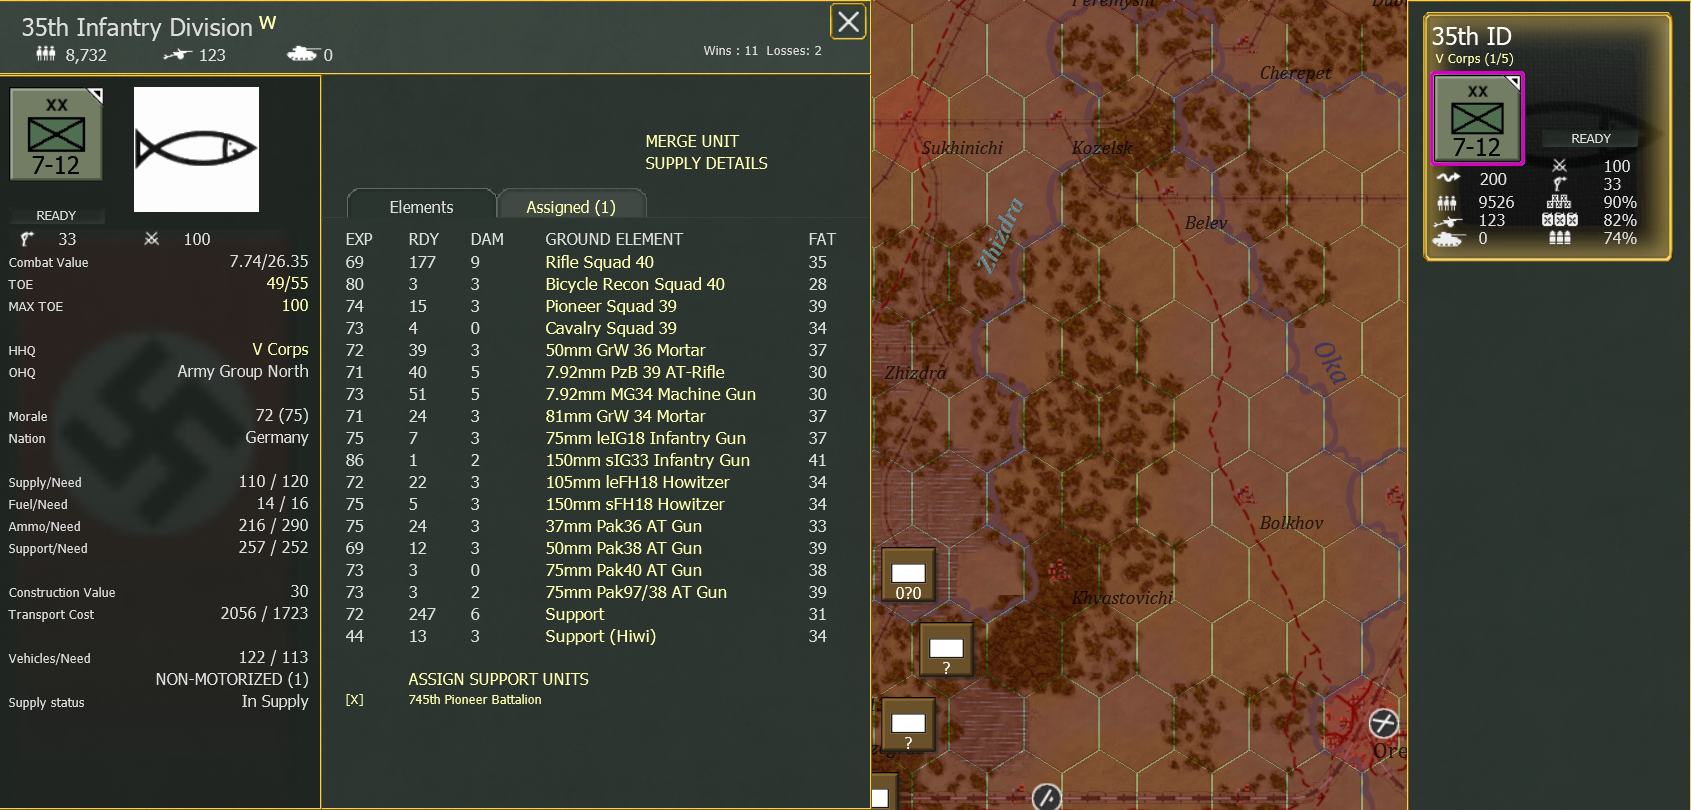Click the tank icon beside 0 in header
Image resolution: width=1691 pixels, height=810 pixels.
[x=302, y=54]
